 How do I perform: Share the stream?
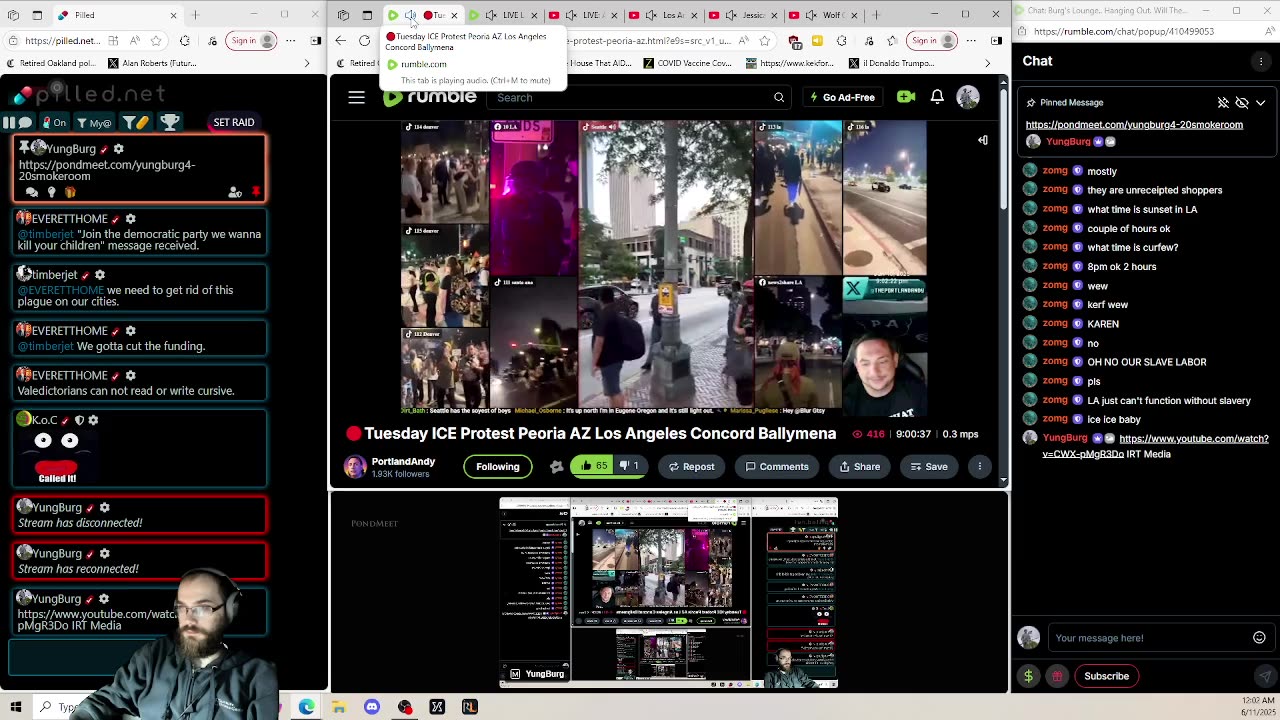click(x=860, y=467)
